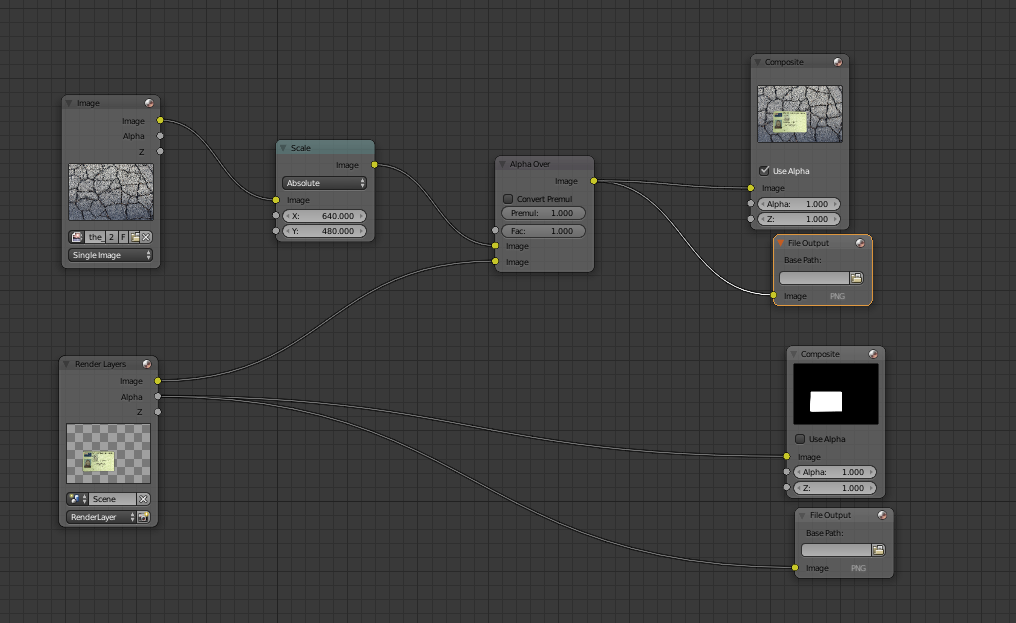The image size is (1016, 623).
Task: Render active scene via camera icon
Action: pyautogui.click(x=143, y=517)
